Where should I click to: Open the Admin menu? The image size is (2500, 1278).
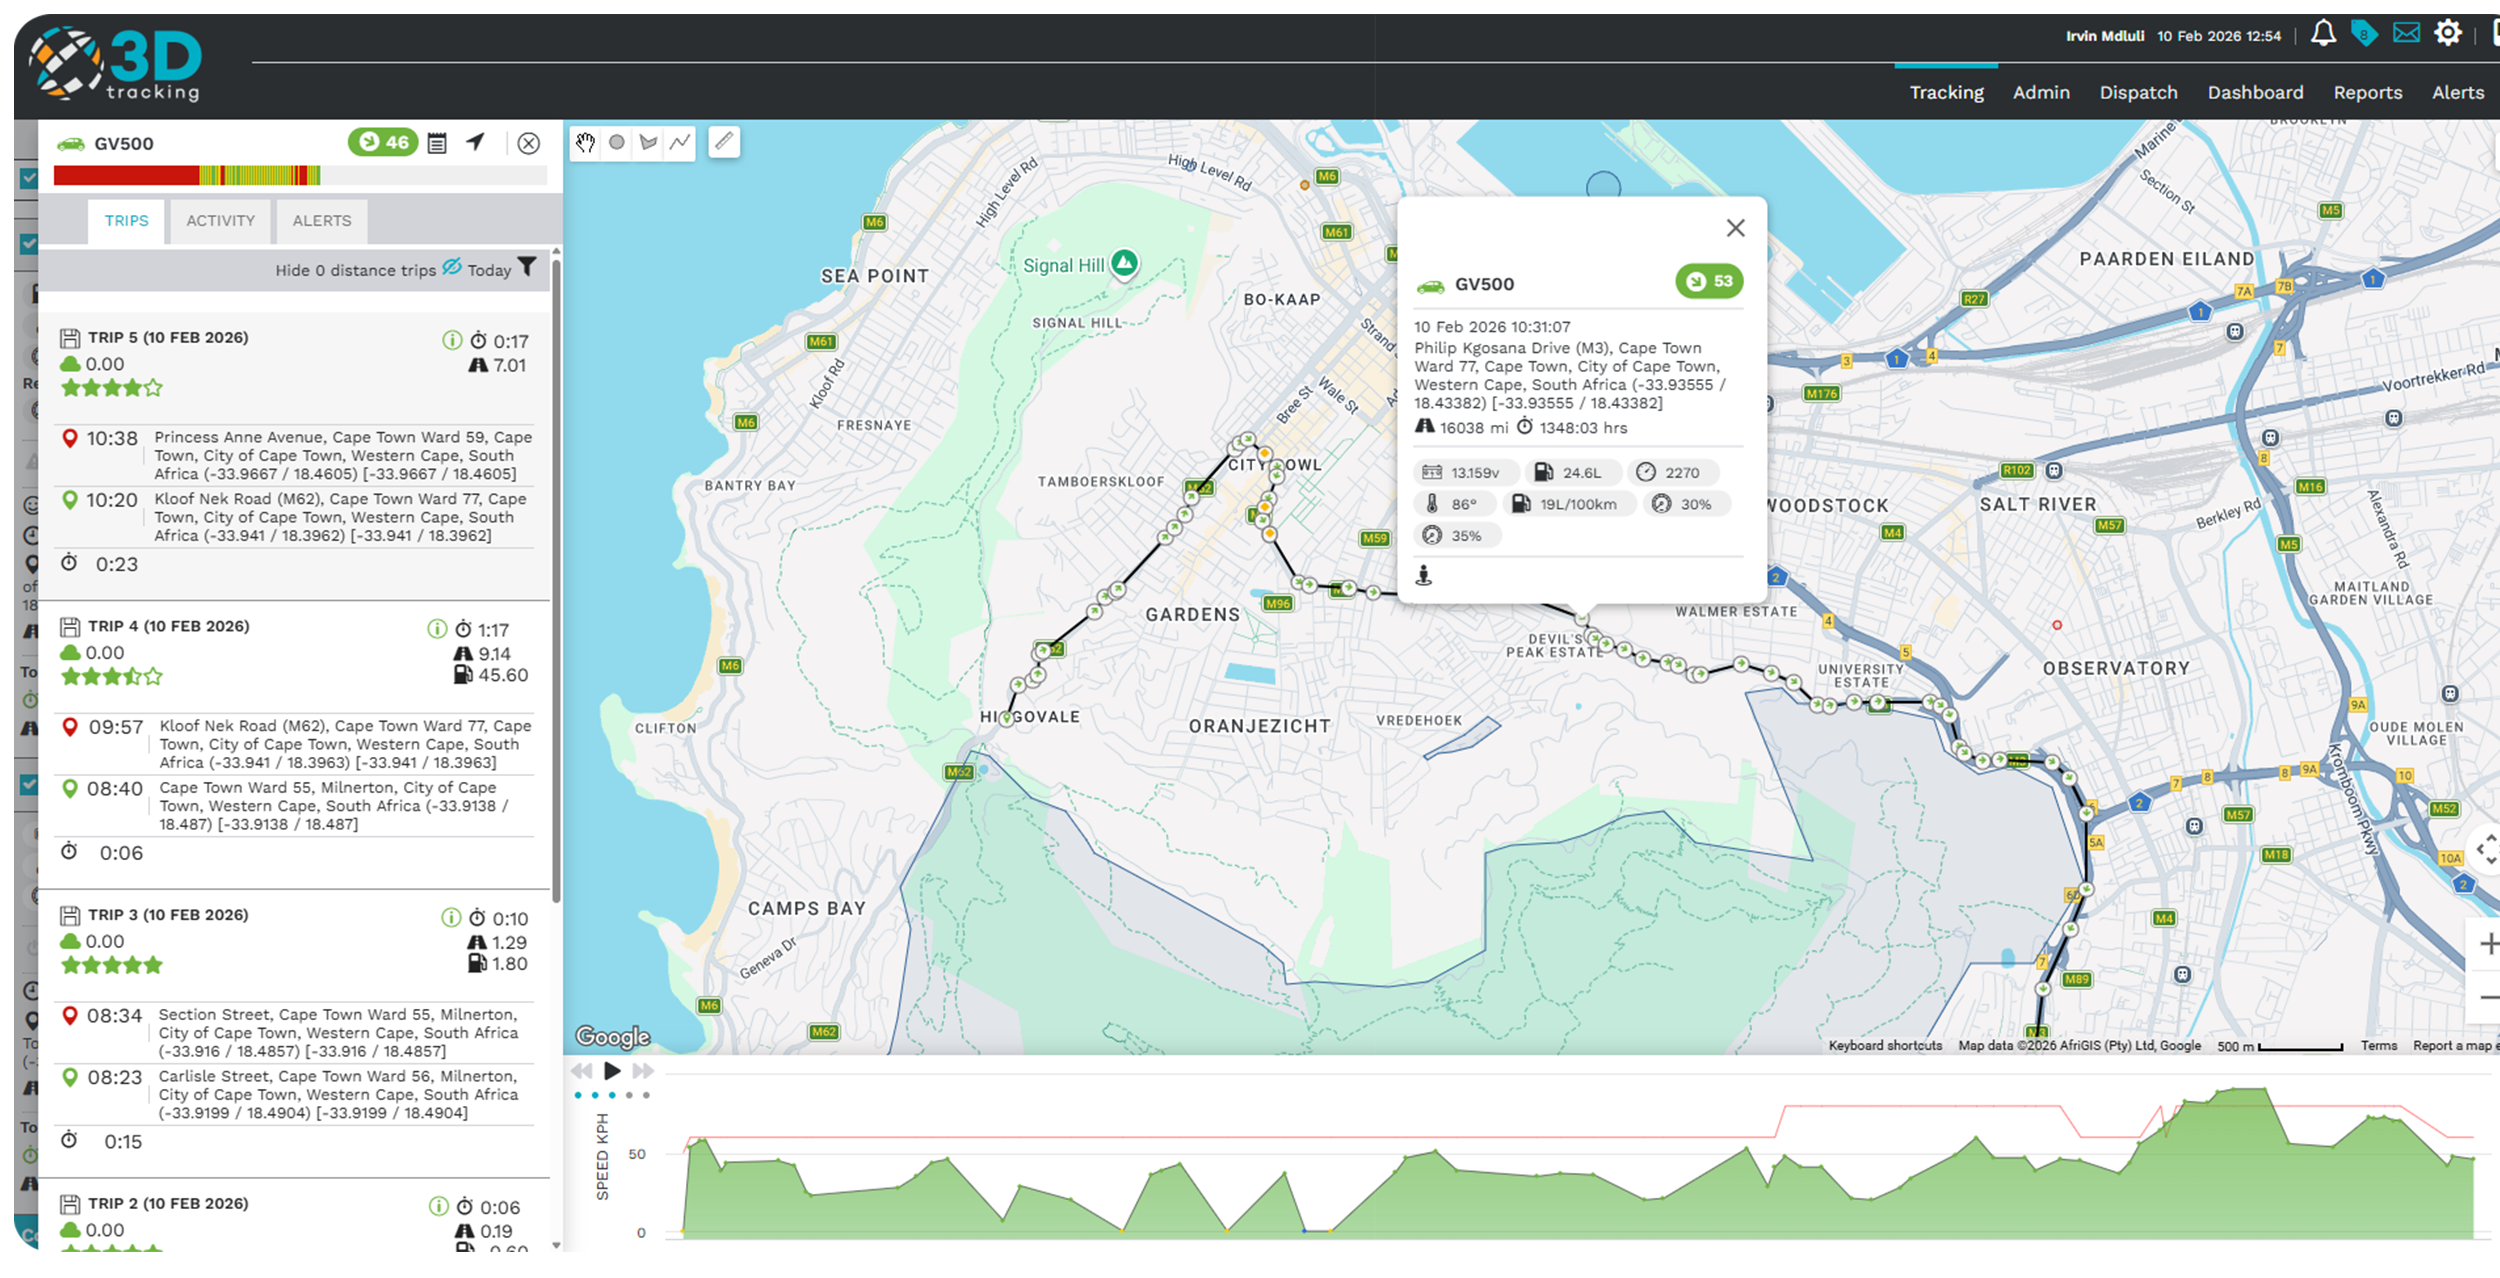(x=2041, y=92)
